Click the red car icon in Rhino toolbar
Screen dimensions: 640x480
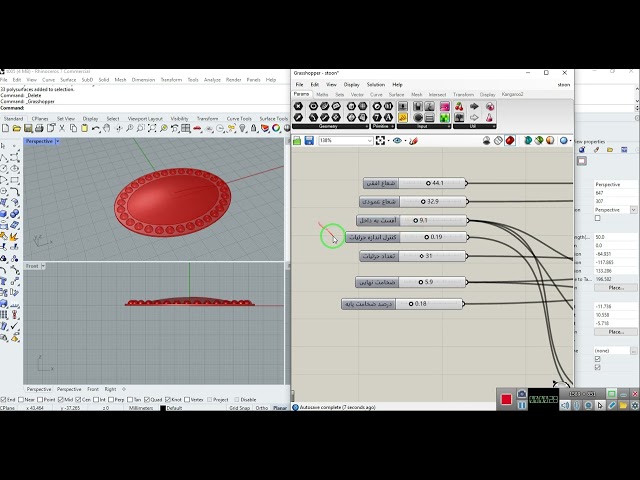click(x=197, y=128)
